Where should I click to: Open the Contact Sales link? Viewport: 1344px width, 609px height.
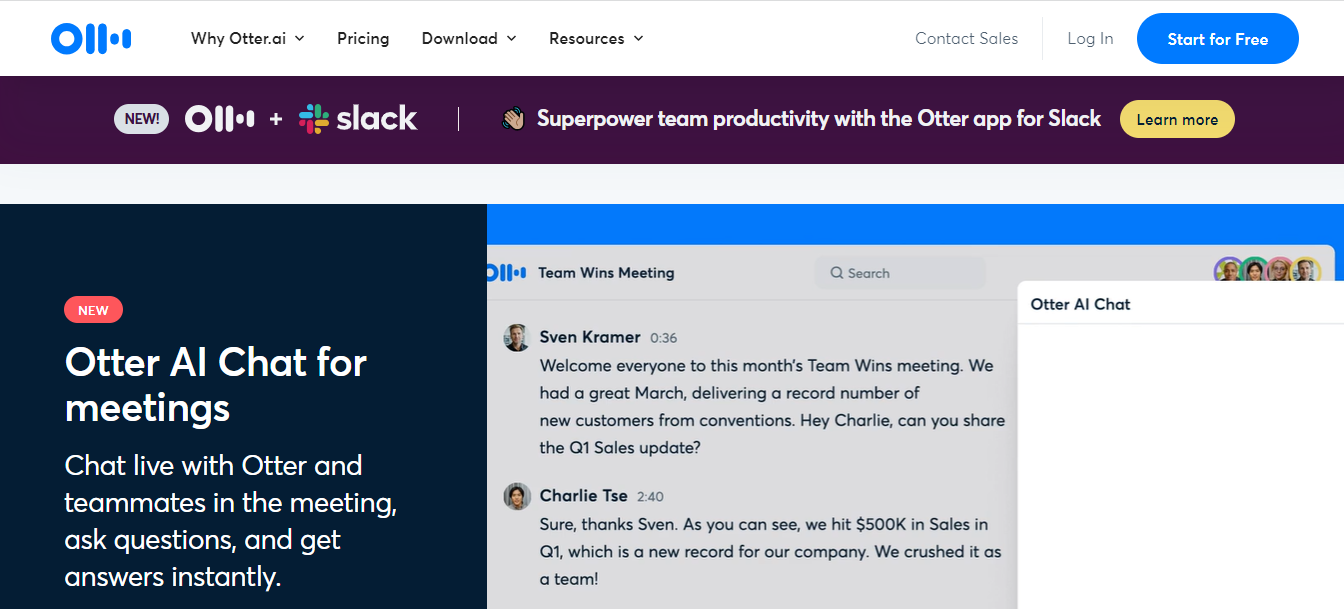coord(966,39)
